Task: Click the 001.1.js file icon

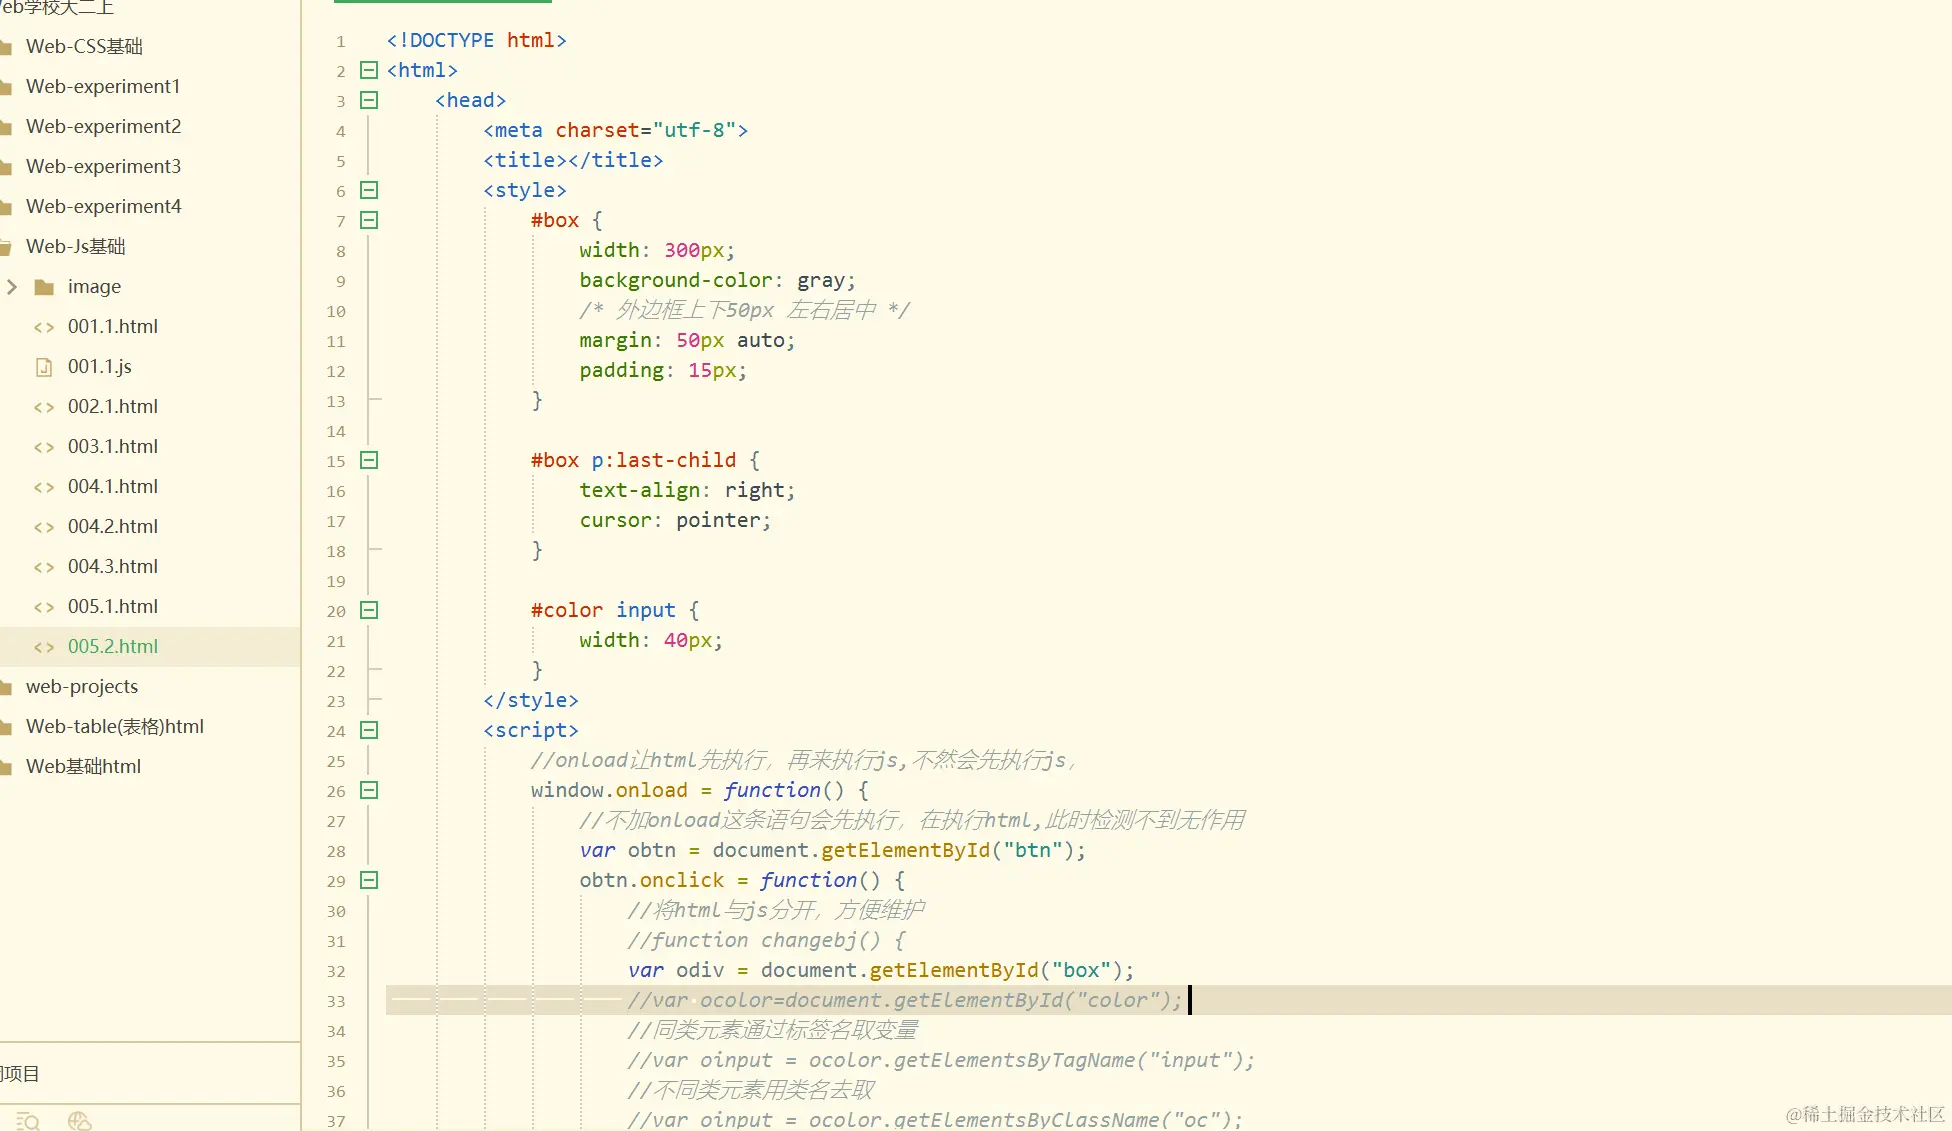Action: [44, 367]
